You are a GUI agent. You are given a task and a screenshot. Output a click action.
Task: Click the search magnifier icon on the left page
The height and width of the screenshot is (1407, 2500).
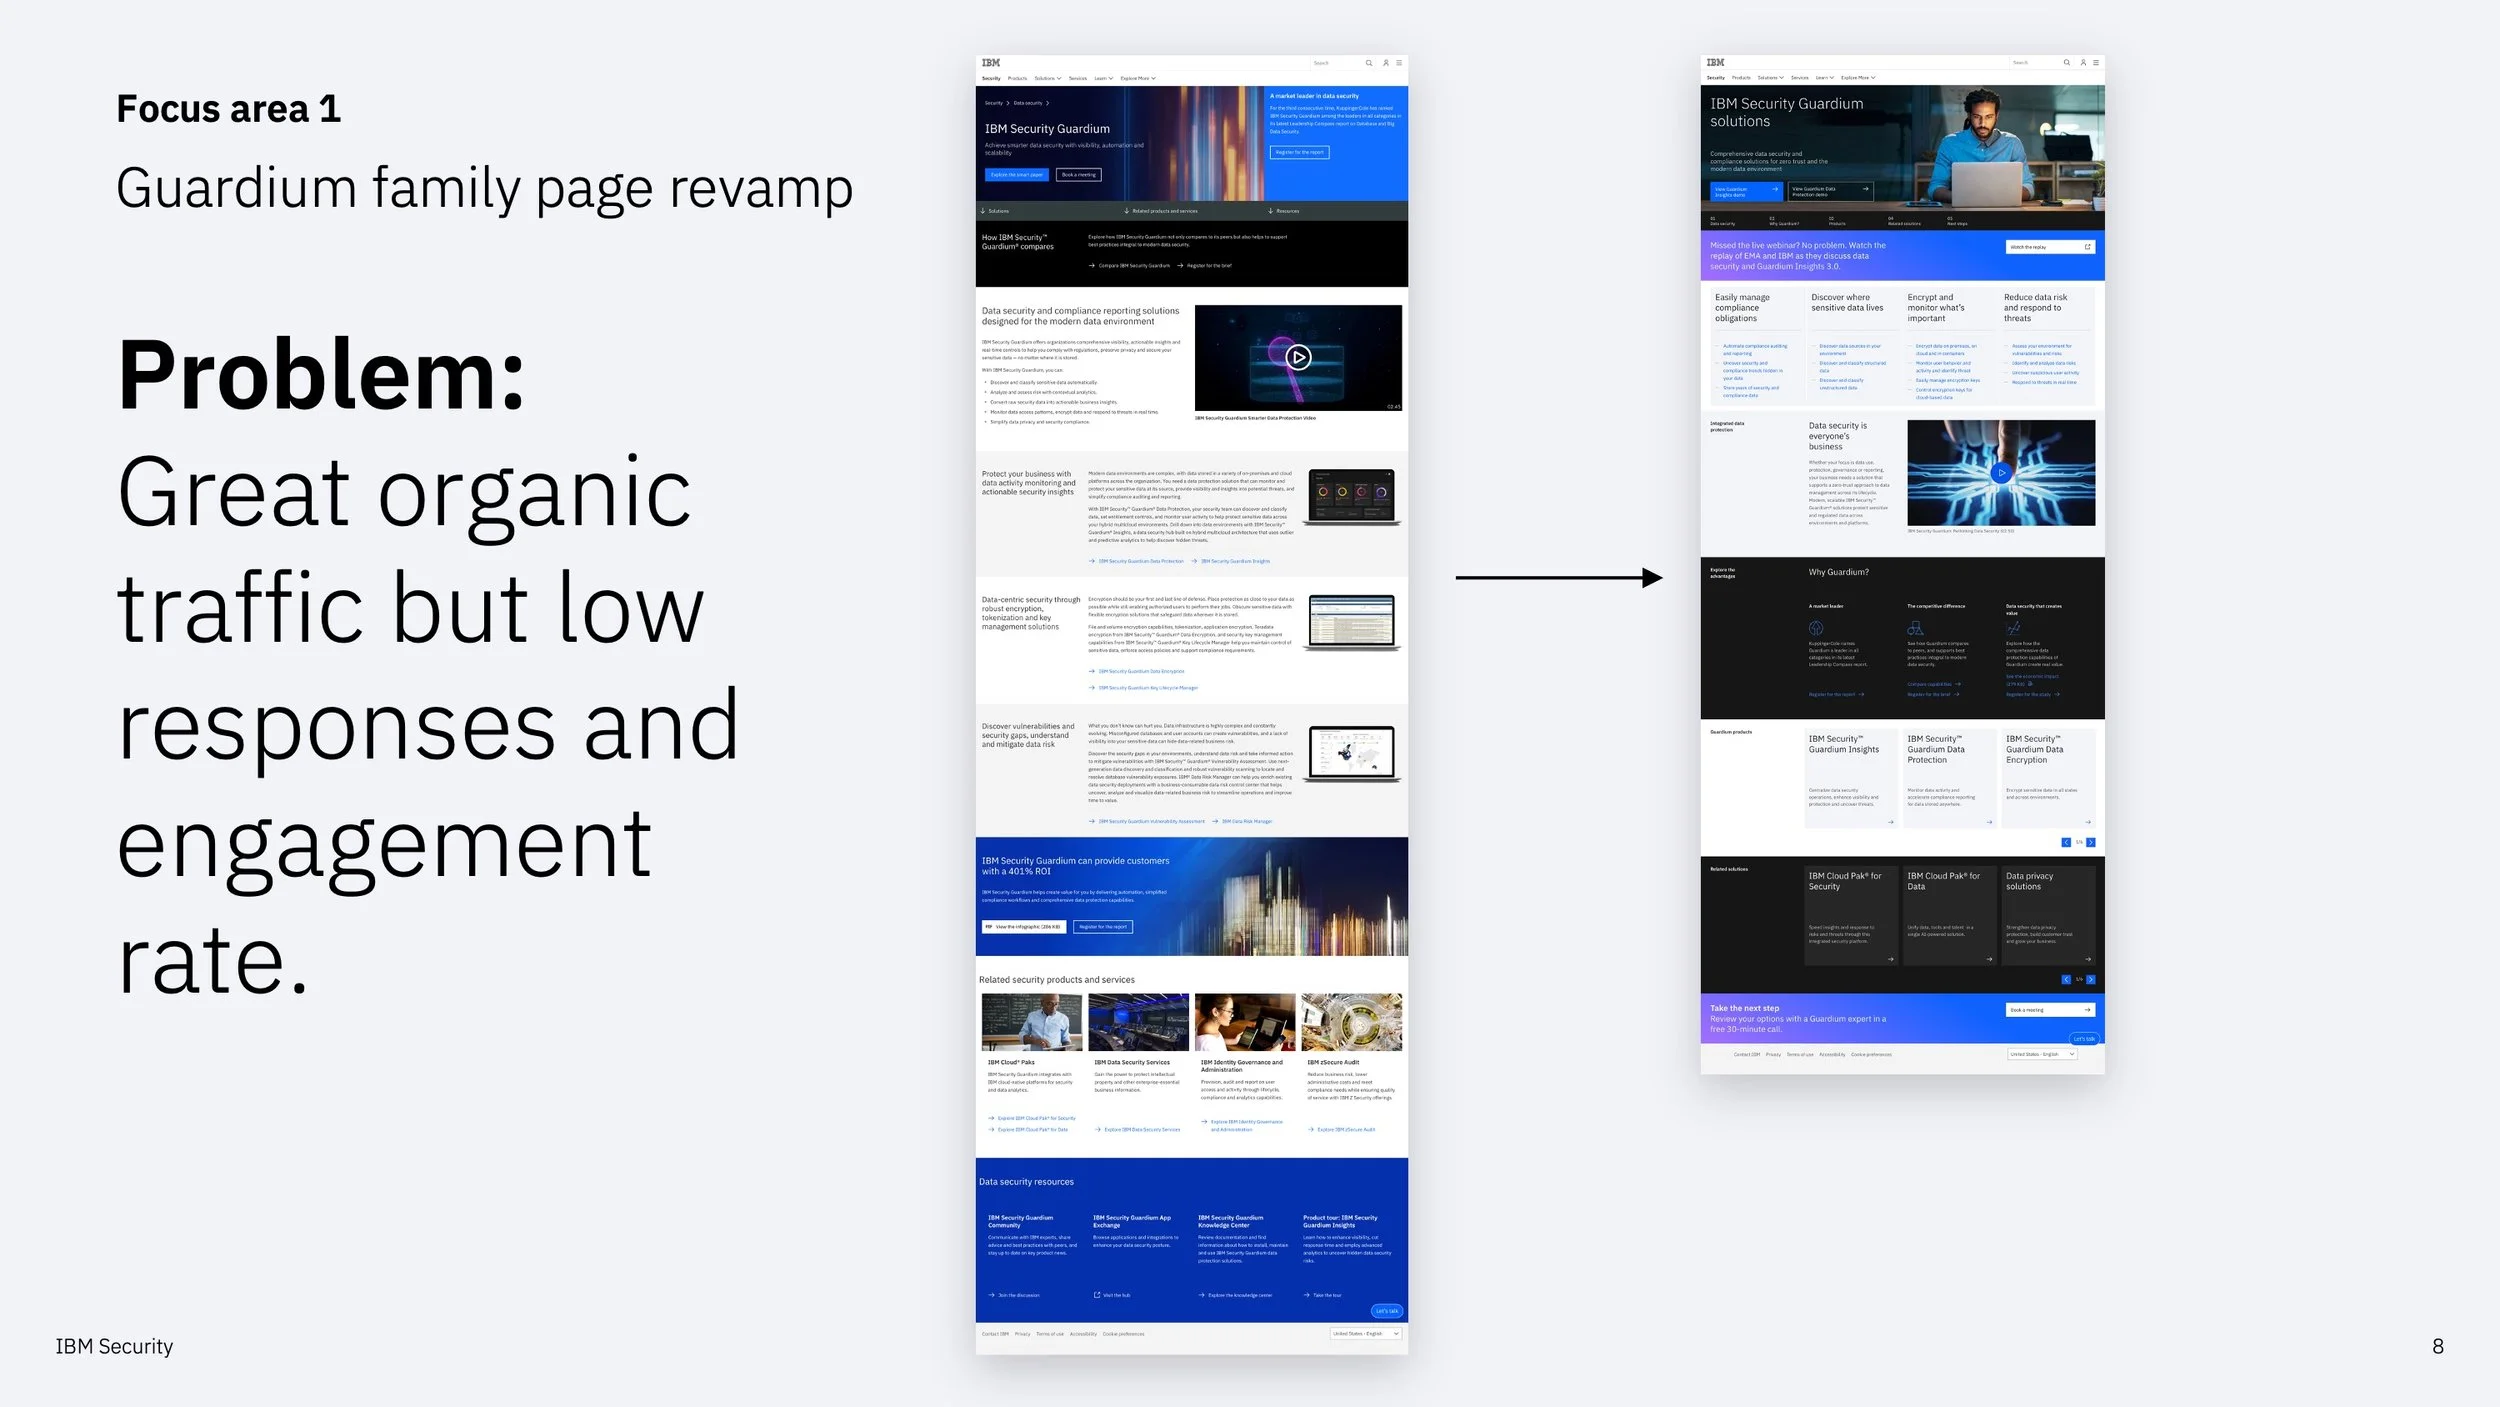pyautogui.click(x=1369, y=63)
